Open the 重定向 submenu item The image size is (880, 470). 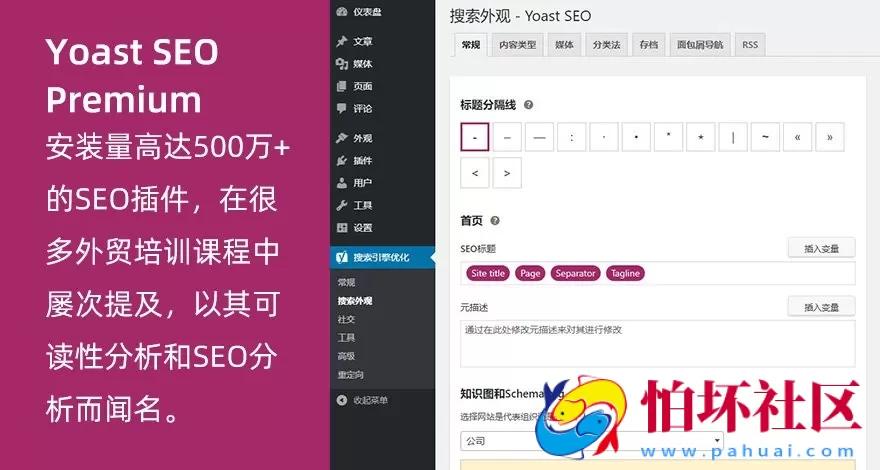tap(351, 375)
